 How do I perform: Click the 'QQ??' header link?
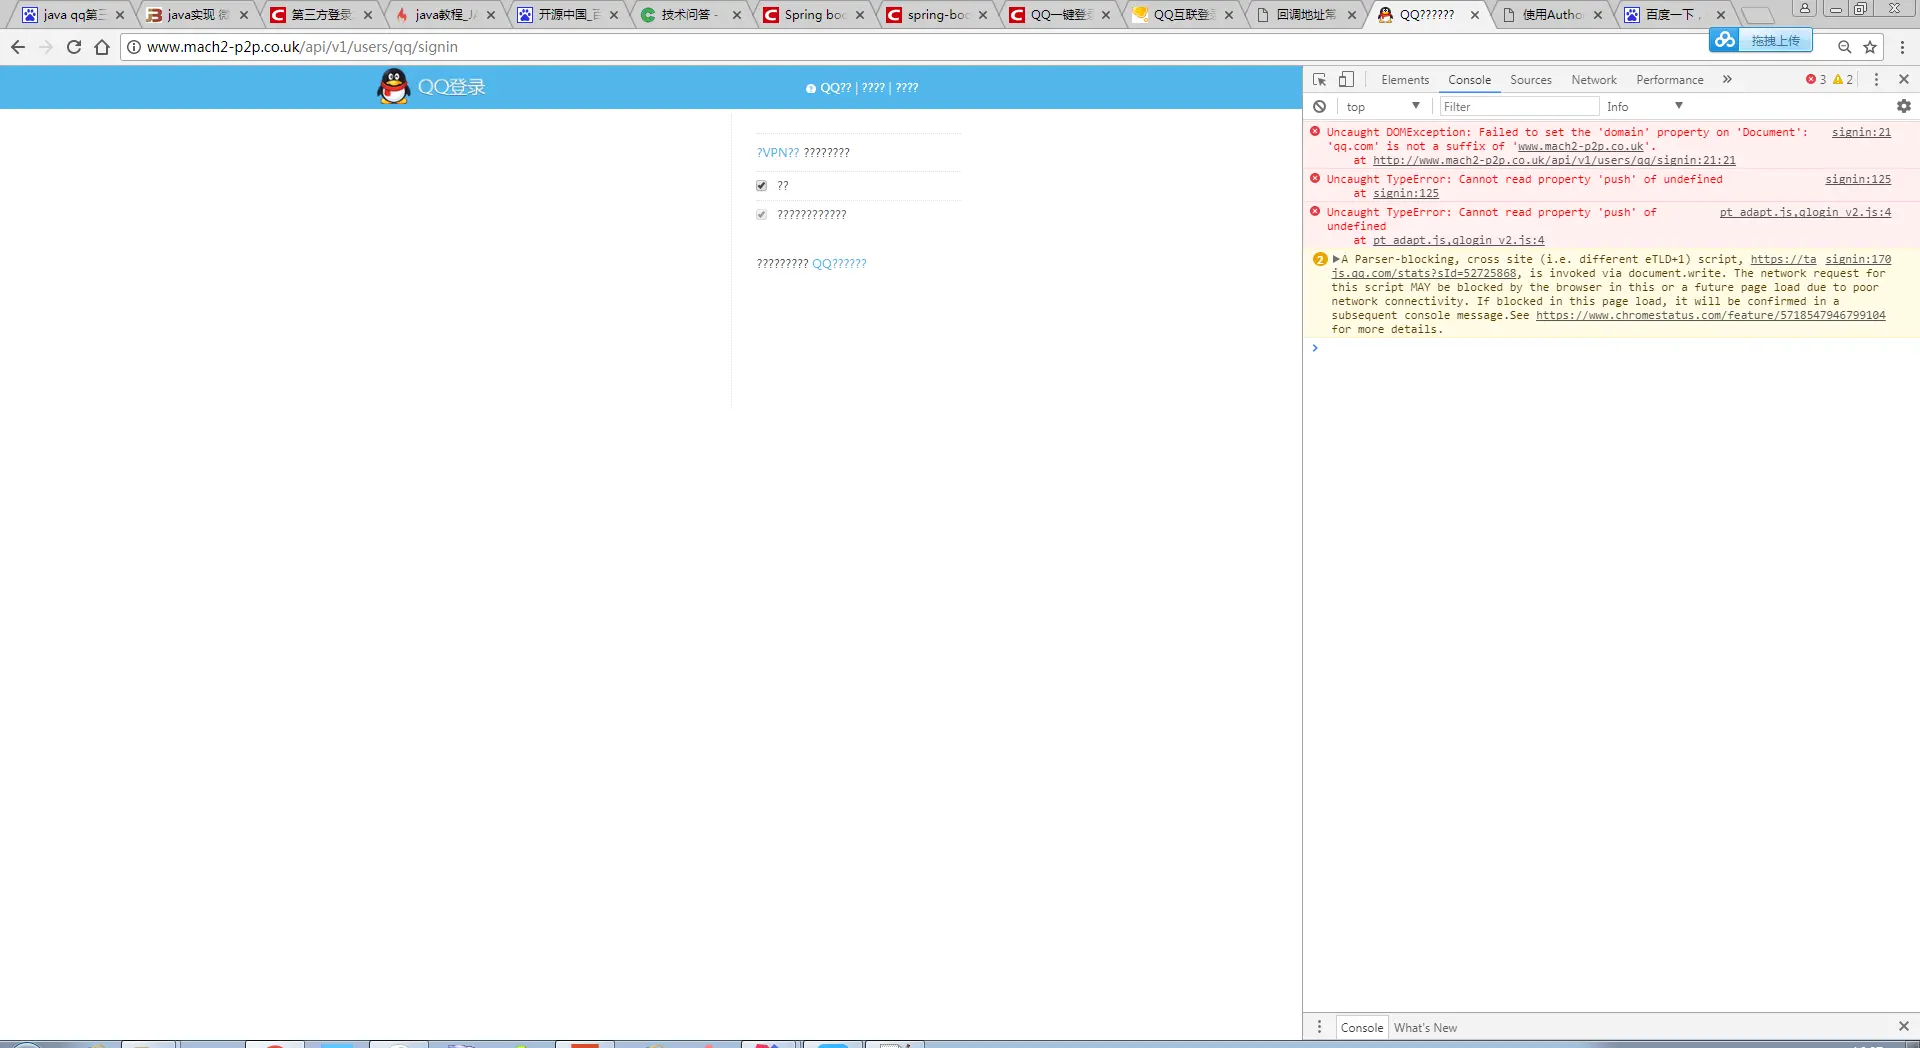(836, 88)
